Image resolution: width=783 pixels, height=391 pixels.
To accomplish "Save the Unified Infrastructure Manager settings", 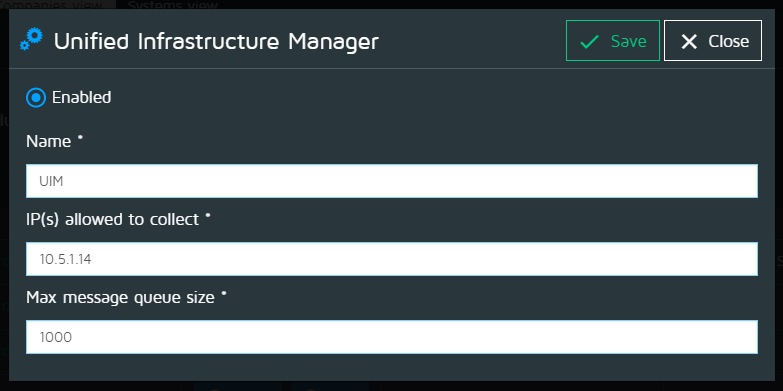I will coord(613,40).
